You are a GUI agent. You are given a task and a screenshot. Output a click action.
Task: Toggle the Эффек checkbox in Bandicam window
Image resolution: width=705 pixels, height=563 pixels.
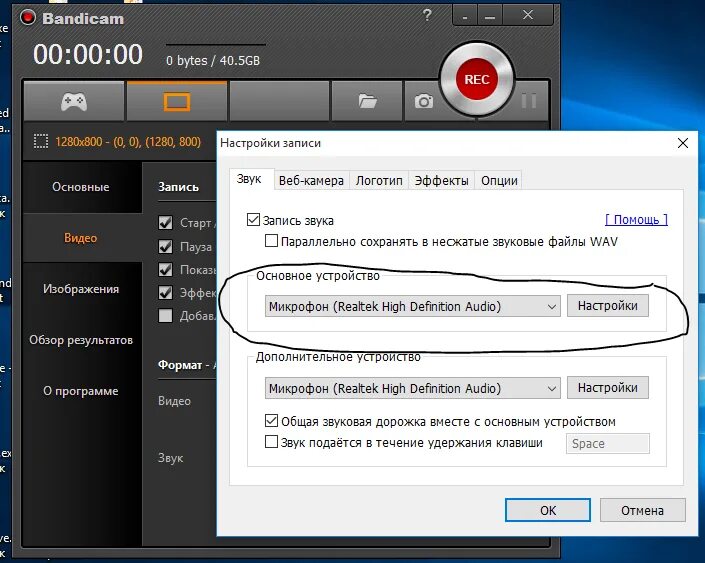165,293
